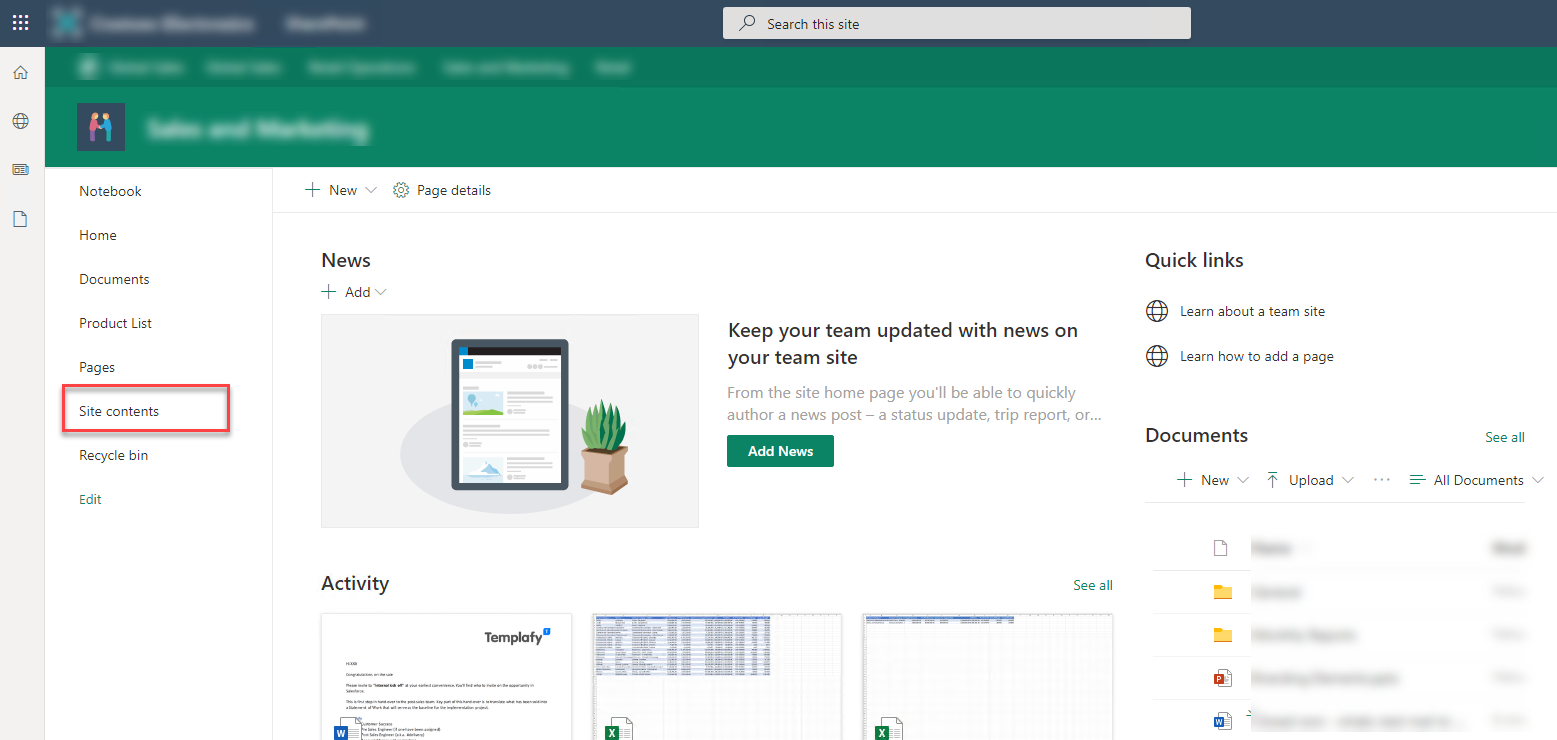
Task: Click the Home icon in left rail
Action: click(x=20, y=72)
